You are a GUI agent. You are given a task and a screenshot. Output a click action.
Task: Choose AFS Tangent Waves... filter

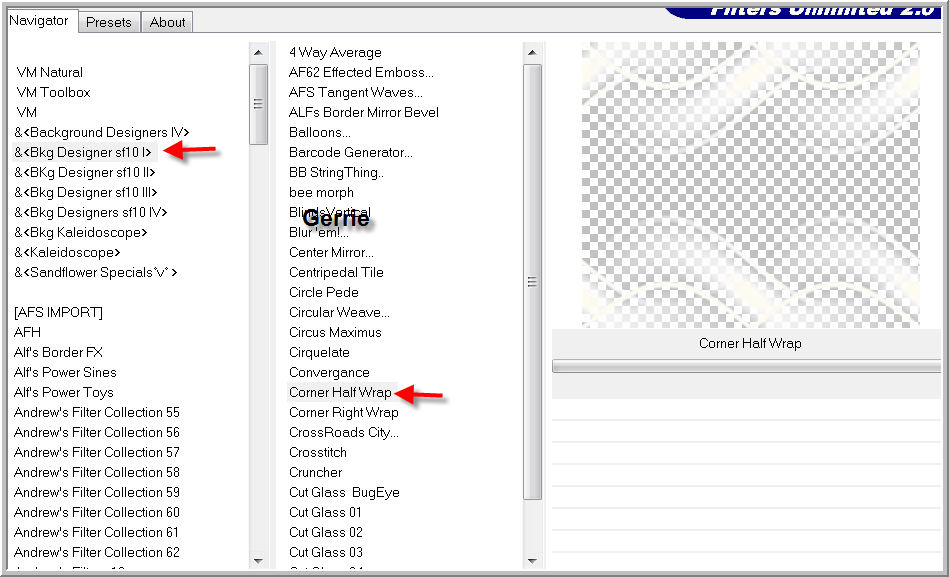356,93
